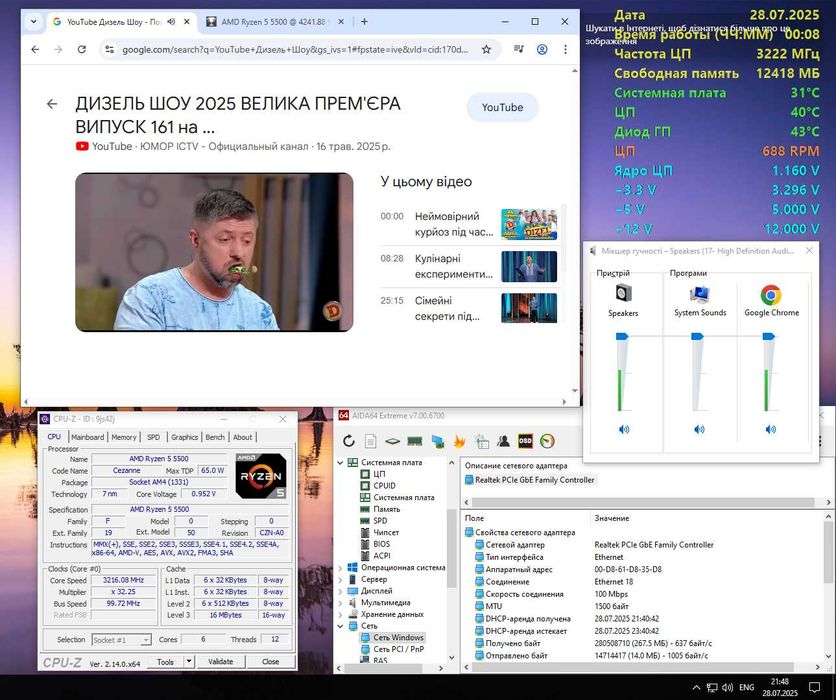Jump to 08:28 Кулінарні експерименти chapter

coord(468,267)
